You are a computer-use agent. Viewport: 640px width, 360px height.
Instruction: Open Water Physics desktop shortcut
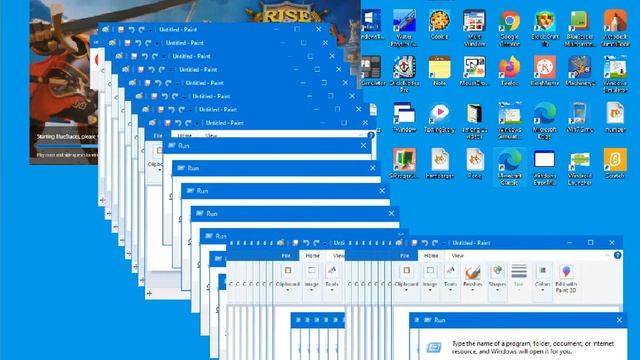pos(404,28)
